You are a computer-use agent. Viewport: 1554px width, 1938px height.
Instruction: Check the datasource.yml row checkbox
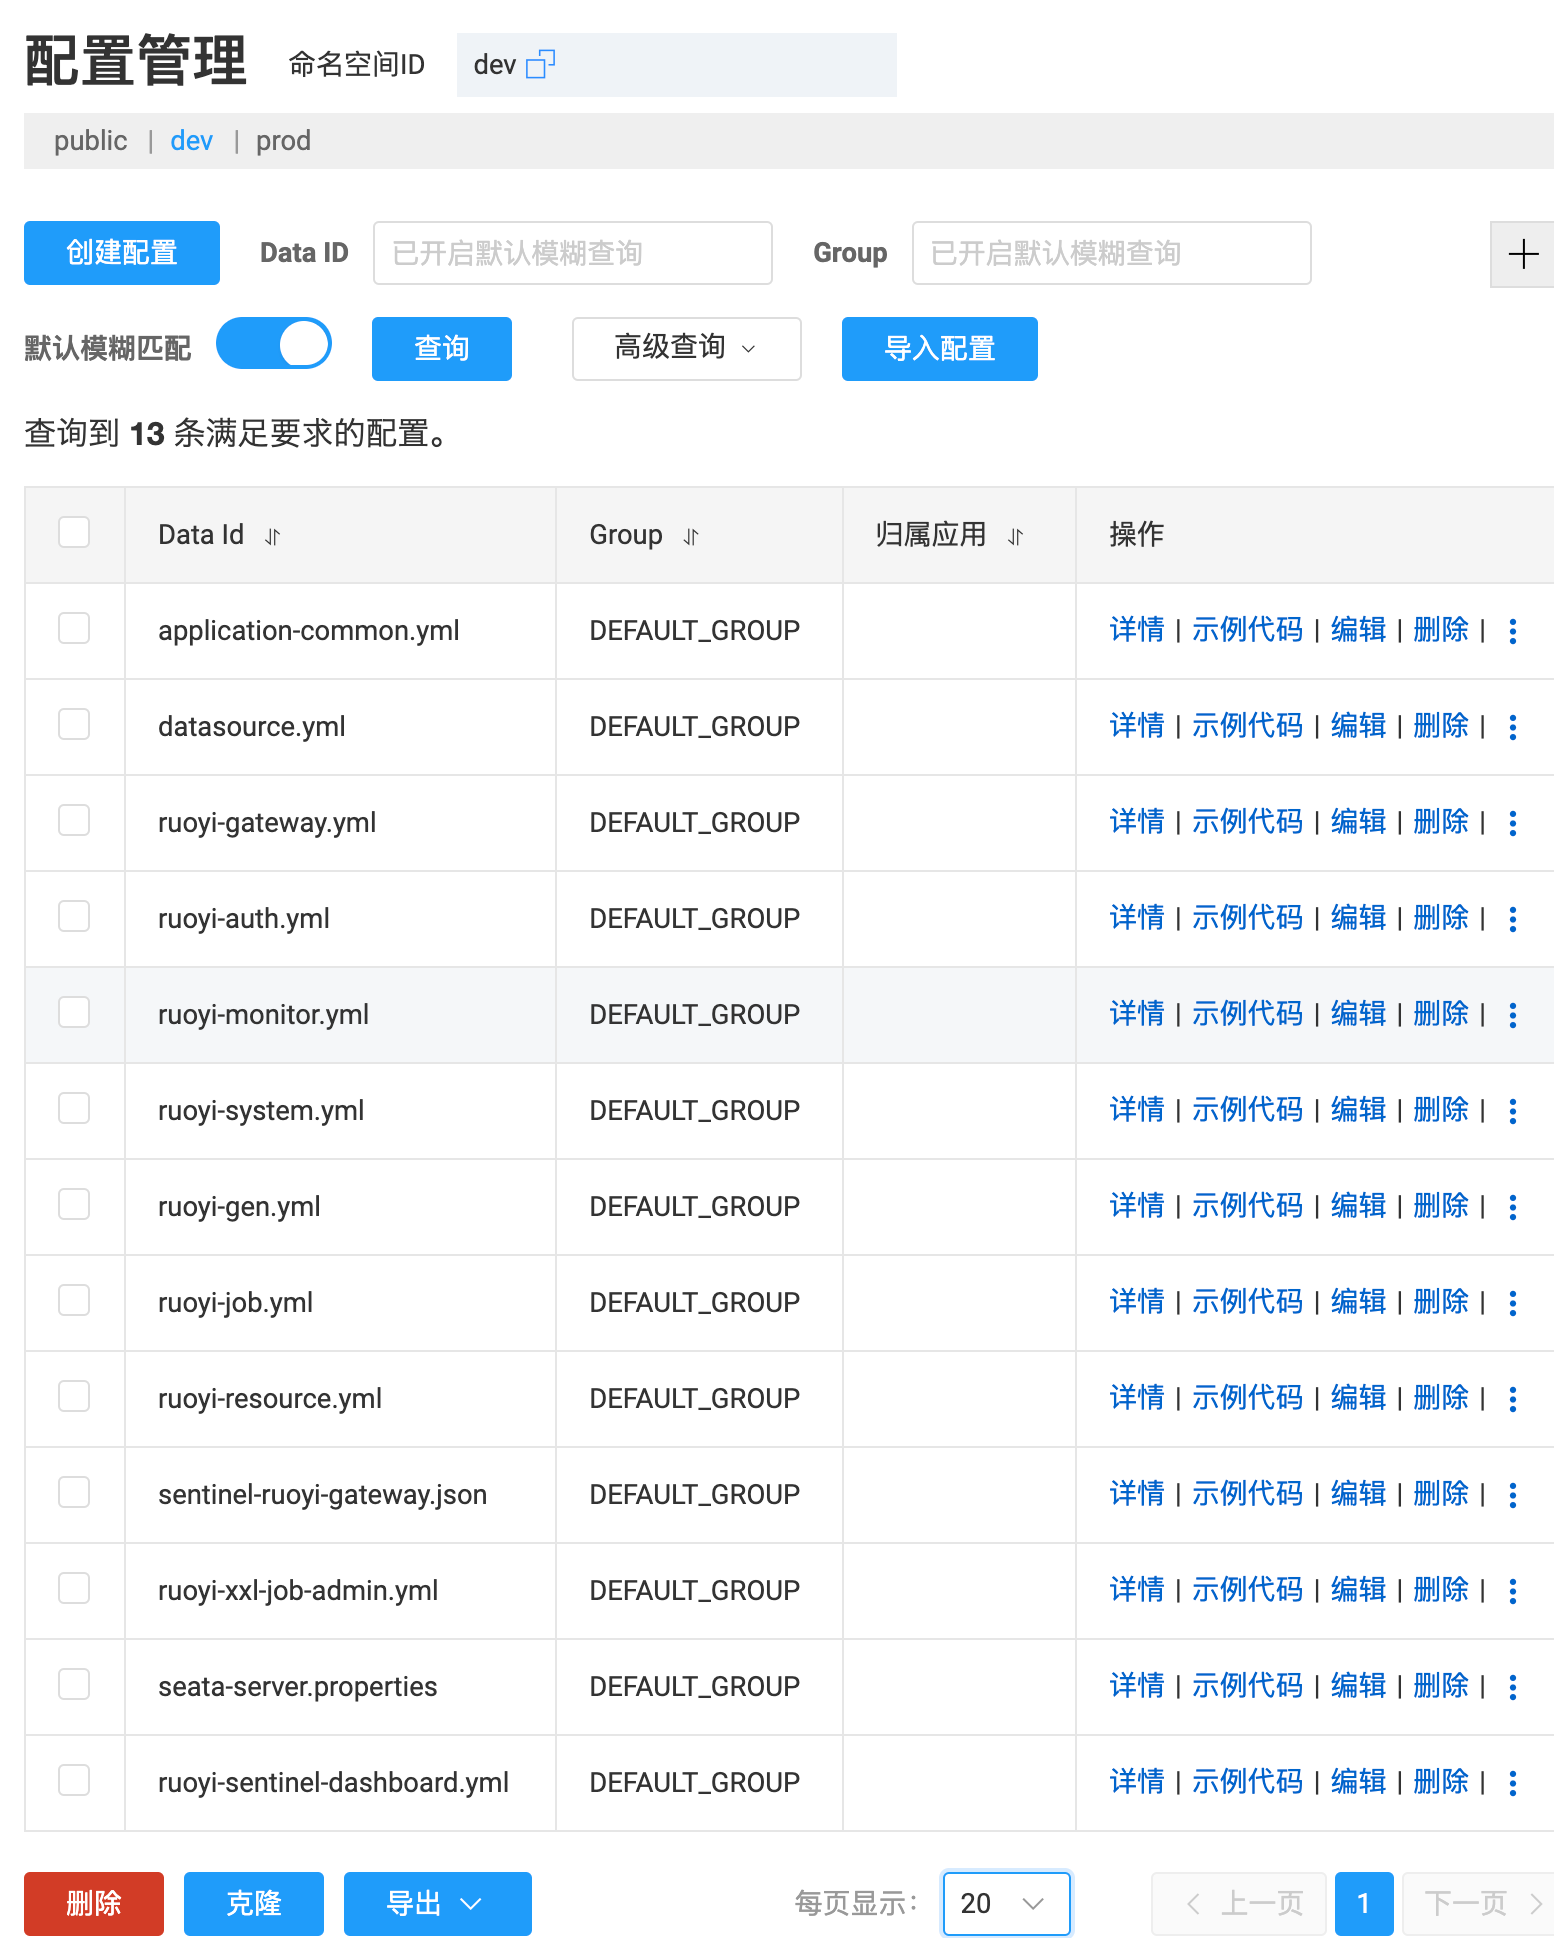[x=74, y=724]
